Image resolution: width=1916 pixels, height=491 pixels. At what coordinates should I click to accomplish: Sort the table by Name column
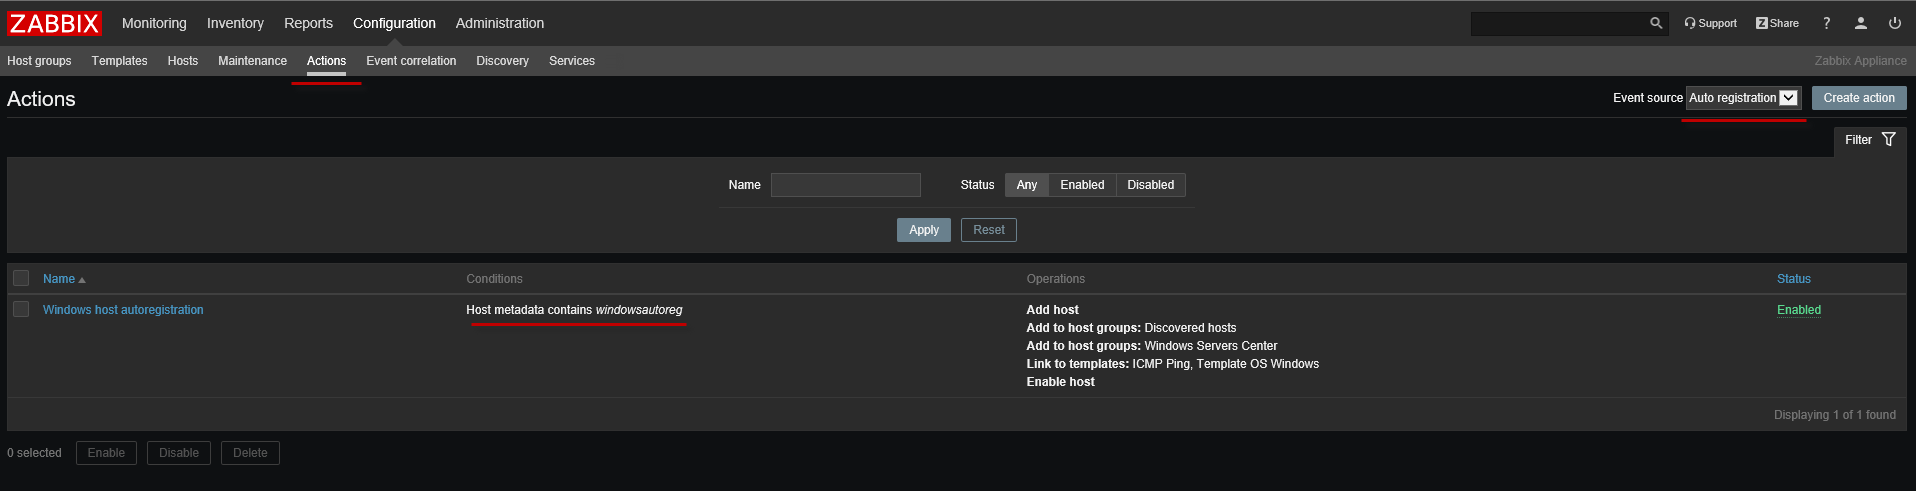[x=59, y=279]
